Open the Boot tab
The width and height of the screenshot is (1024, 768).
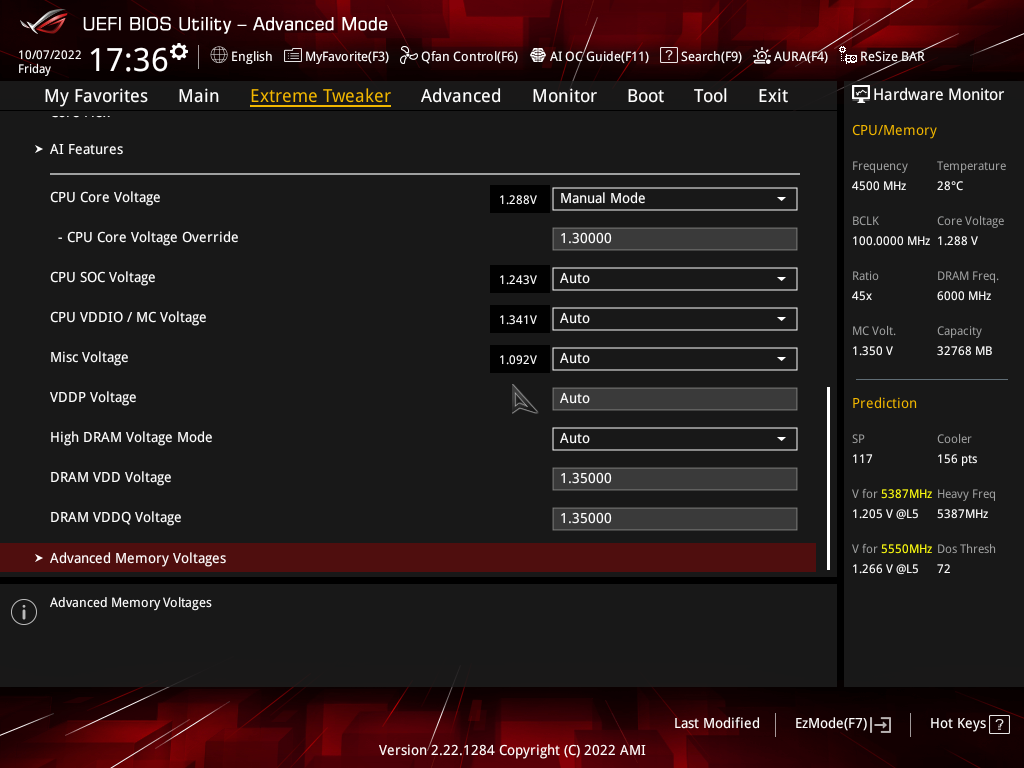coord(645,96)
